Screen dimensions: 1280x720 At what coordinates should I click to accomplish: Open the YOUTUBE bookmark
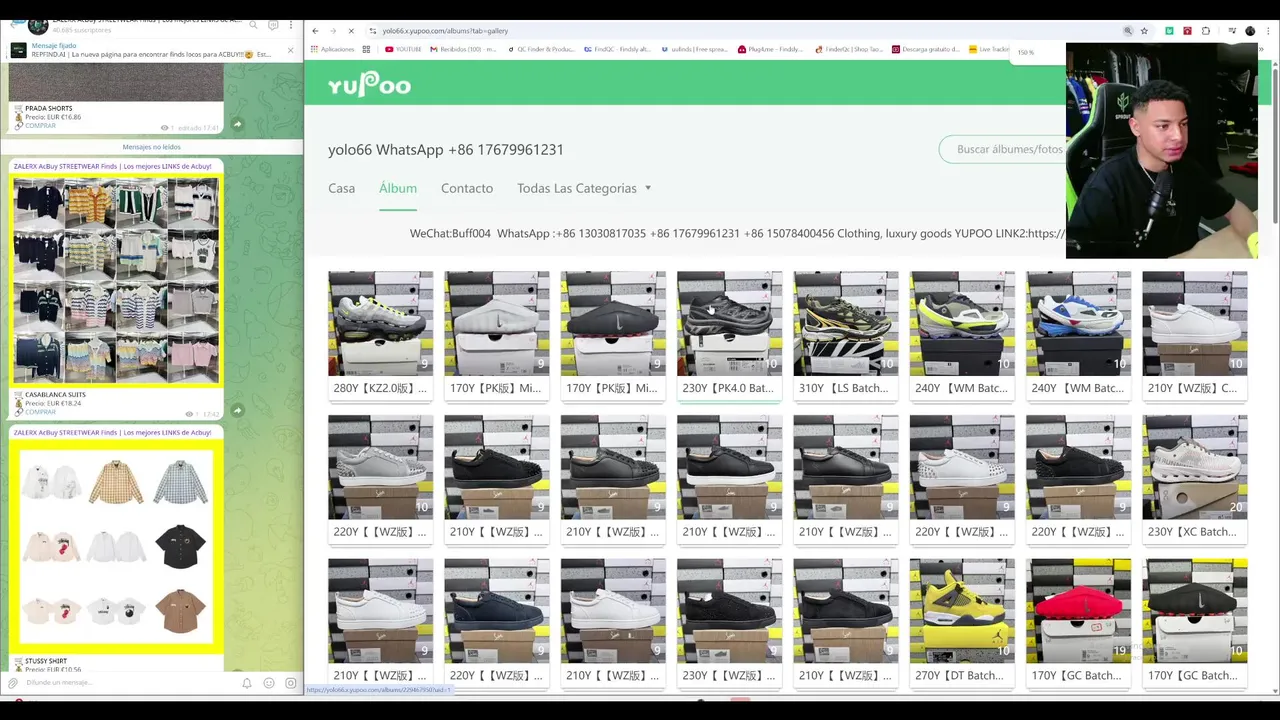403,49
